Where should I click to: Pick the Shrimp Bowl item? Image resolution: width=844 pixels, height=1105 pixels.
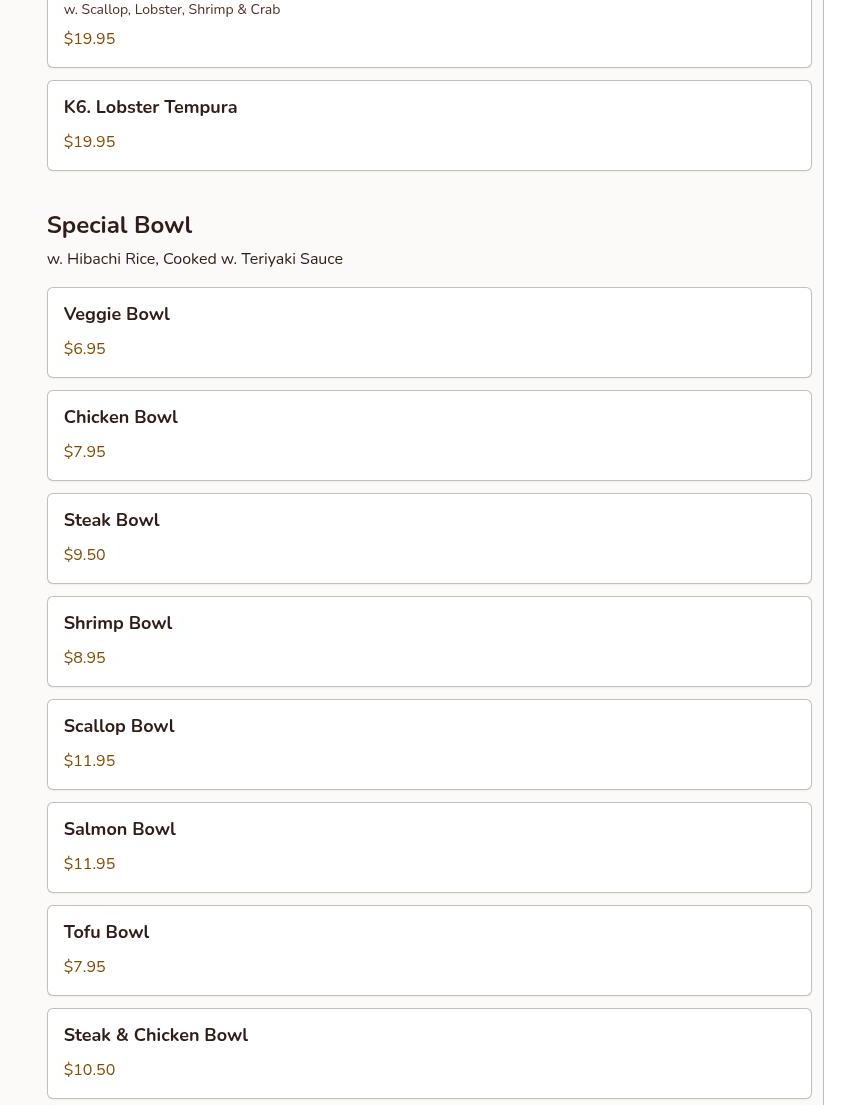pyautogui.click(x=429, y=641)
